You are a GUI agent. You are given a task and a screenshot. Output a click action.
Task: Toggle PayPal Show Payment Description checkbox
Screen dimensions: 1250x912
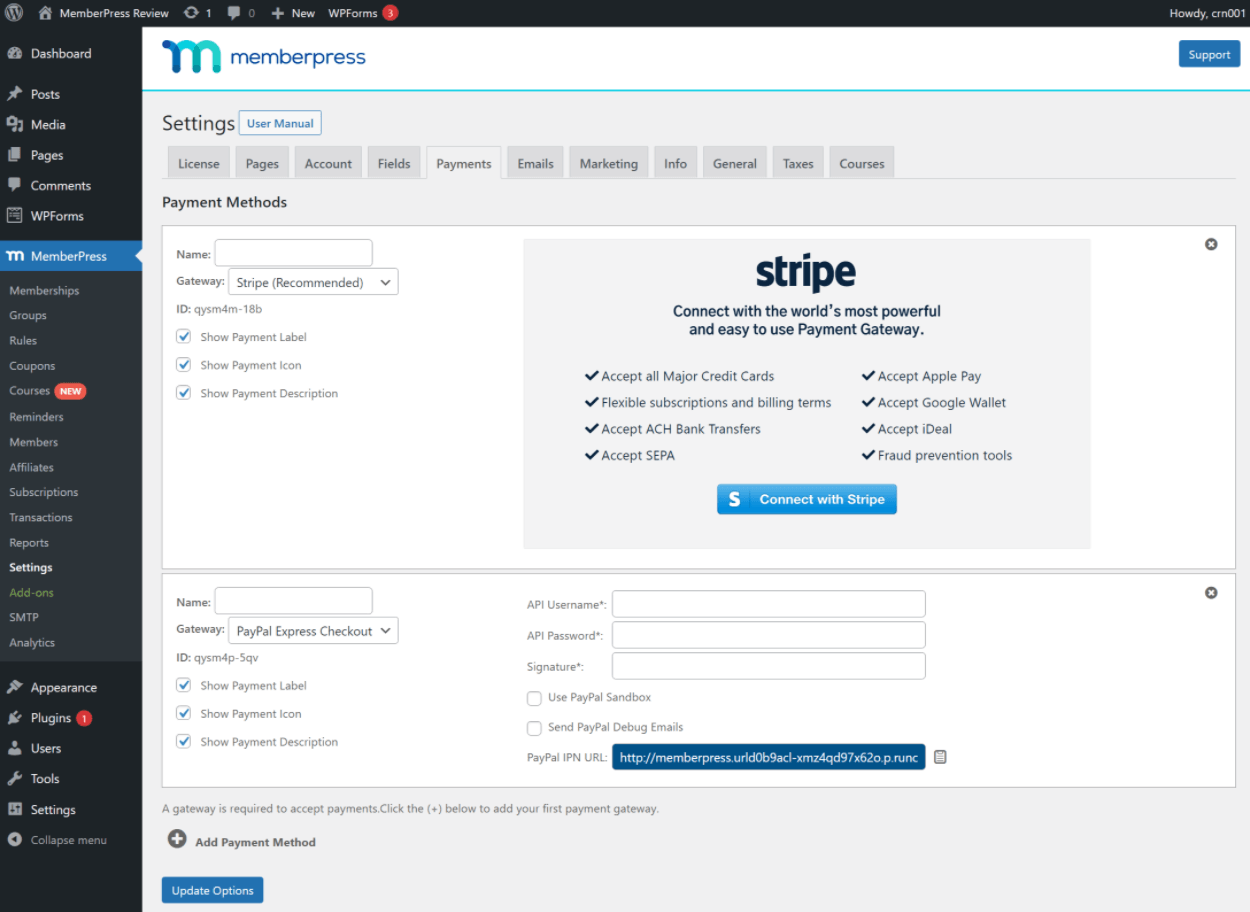pyautogui.click(x=184, y=741)
